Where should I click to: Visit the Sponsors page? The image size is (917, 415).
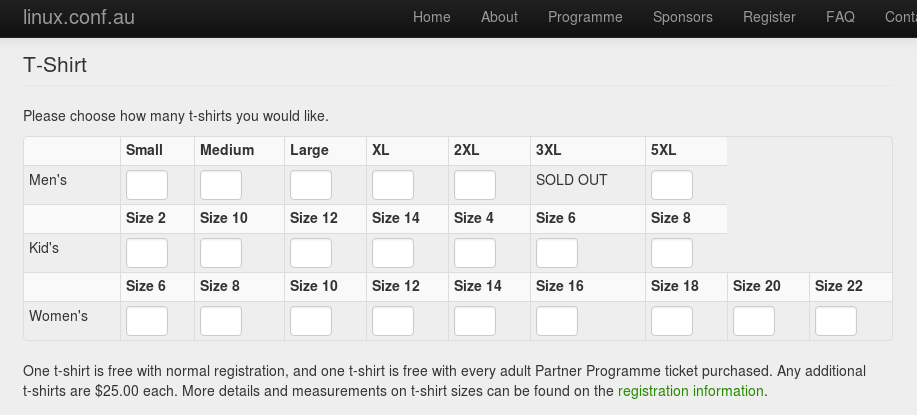682,17
